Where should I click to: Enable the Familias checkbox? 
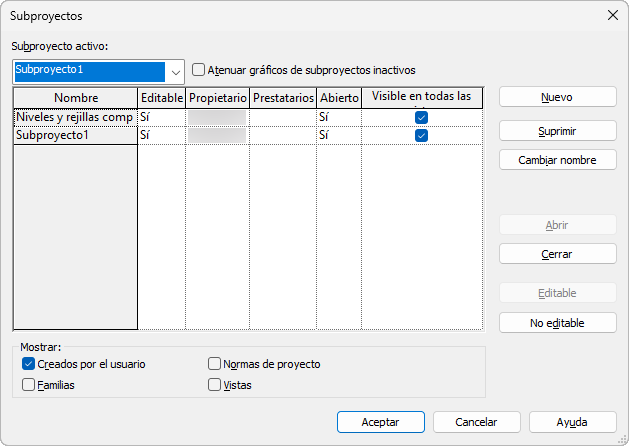(28, 384)
